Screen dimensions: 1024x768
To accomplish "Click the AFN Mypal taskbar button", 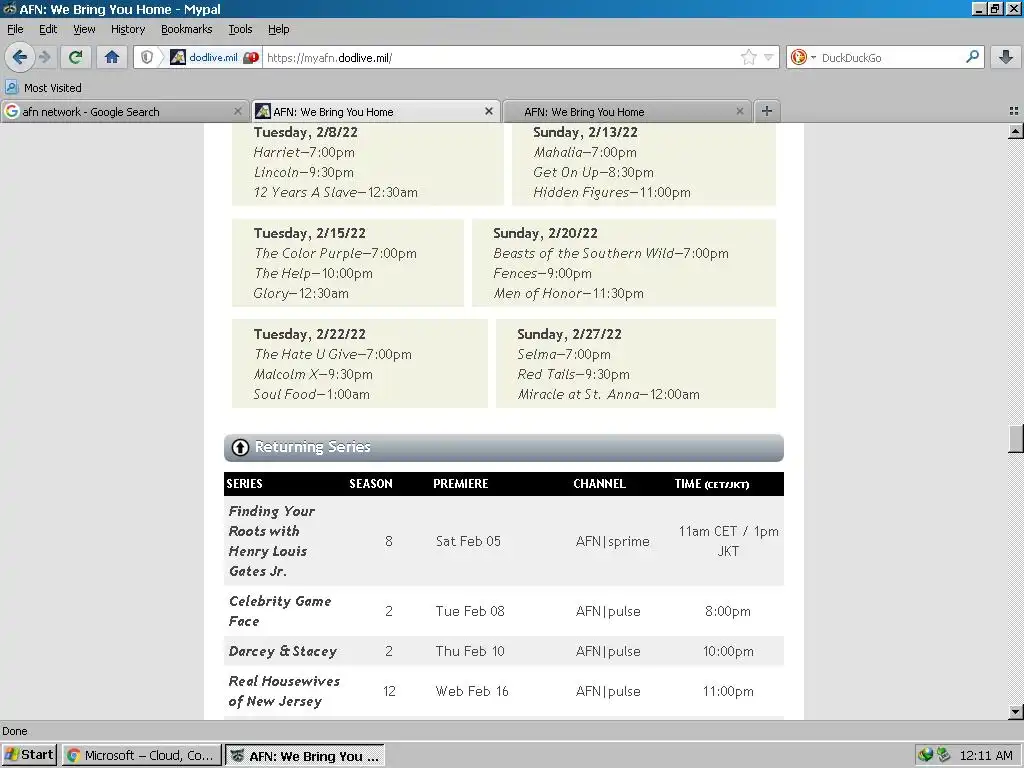I will (305, 756).
